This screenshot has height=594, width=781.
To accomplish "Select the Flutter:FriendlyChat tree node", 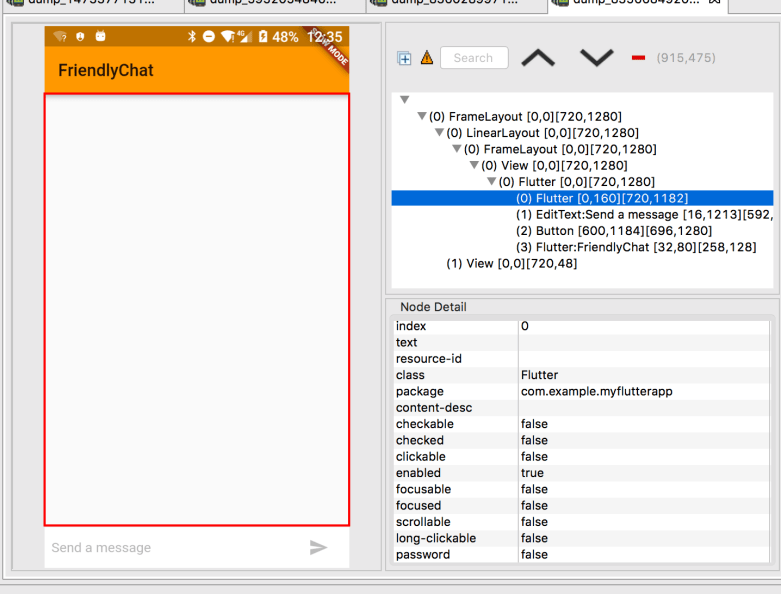I will coord(636,247).
